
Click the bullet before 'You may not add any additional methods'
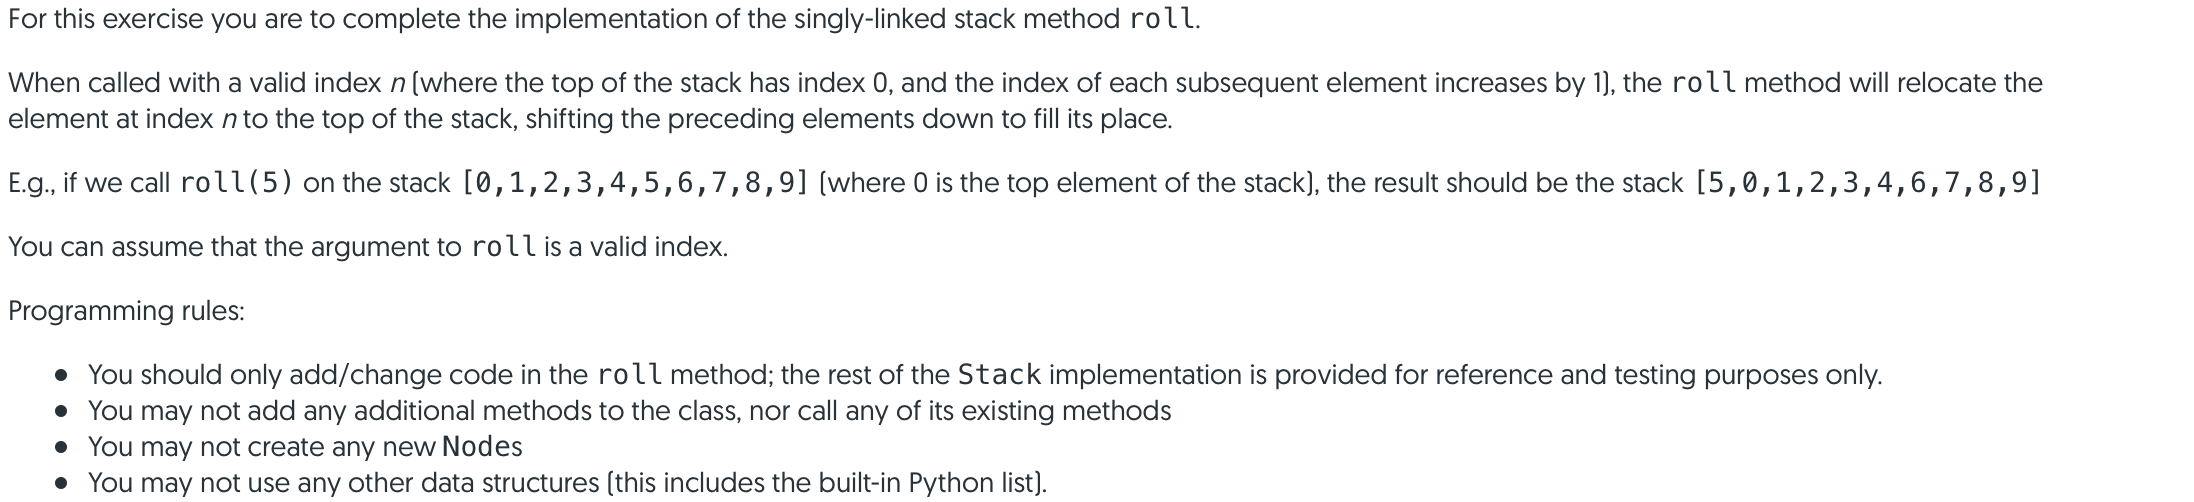click(x=62, y=411)
